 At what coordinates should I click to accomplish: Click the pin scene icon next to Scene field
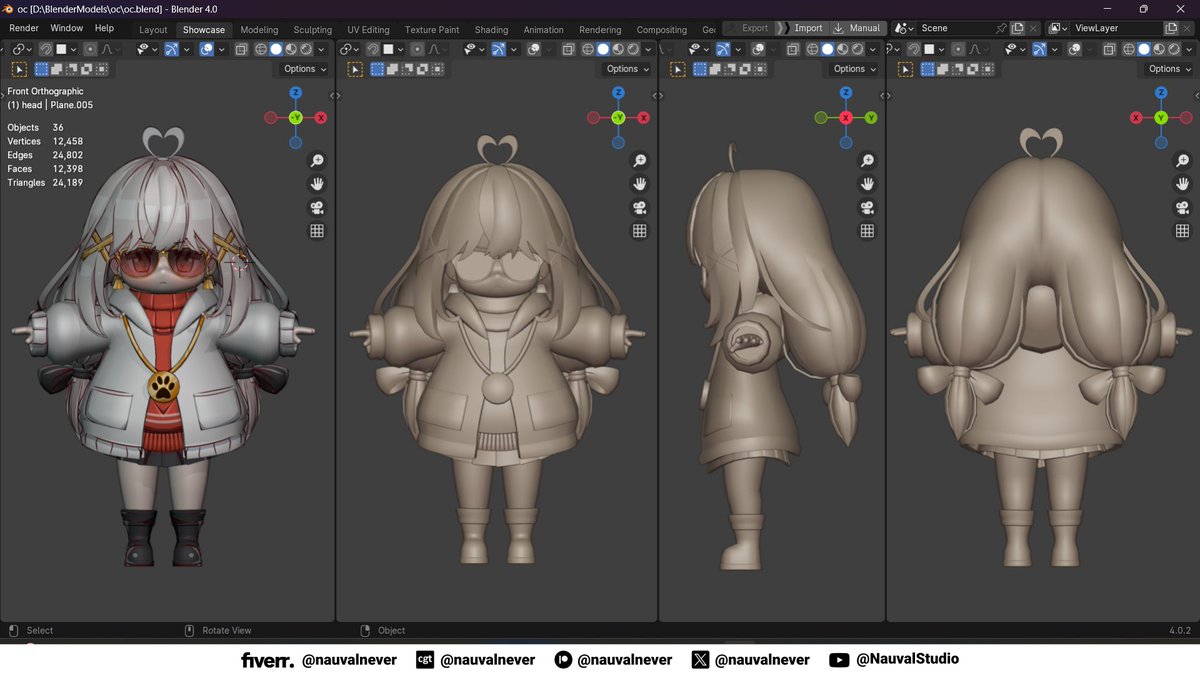[x=1001, y=28]
